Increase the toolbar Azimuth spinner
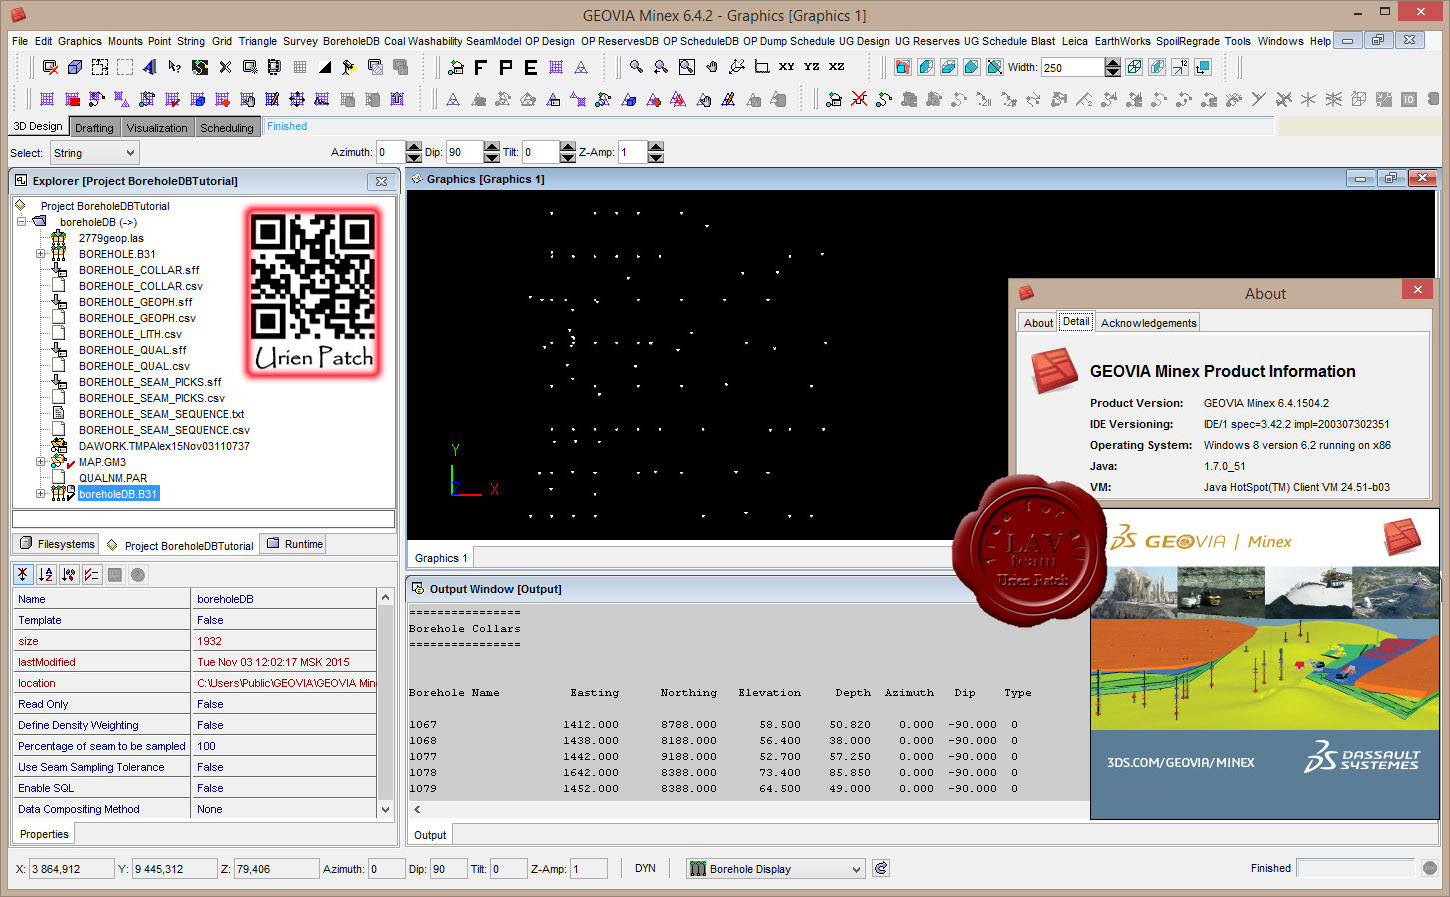Image resolution: width=1450 pixels, height=897 pixels. pos(414,147)
